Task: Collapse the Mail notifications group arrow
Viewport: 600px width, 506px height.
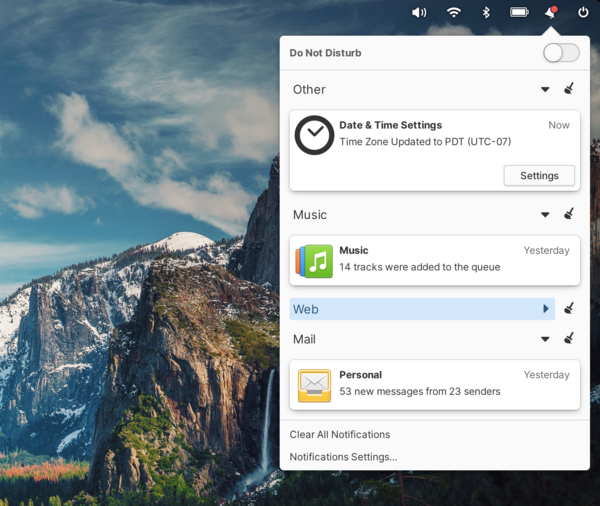Action: click(x=545, y=339)
